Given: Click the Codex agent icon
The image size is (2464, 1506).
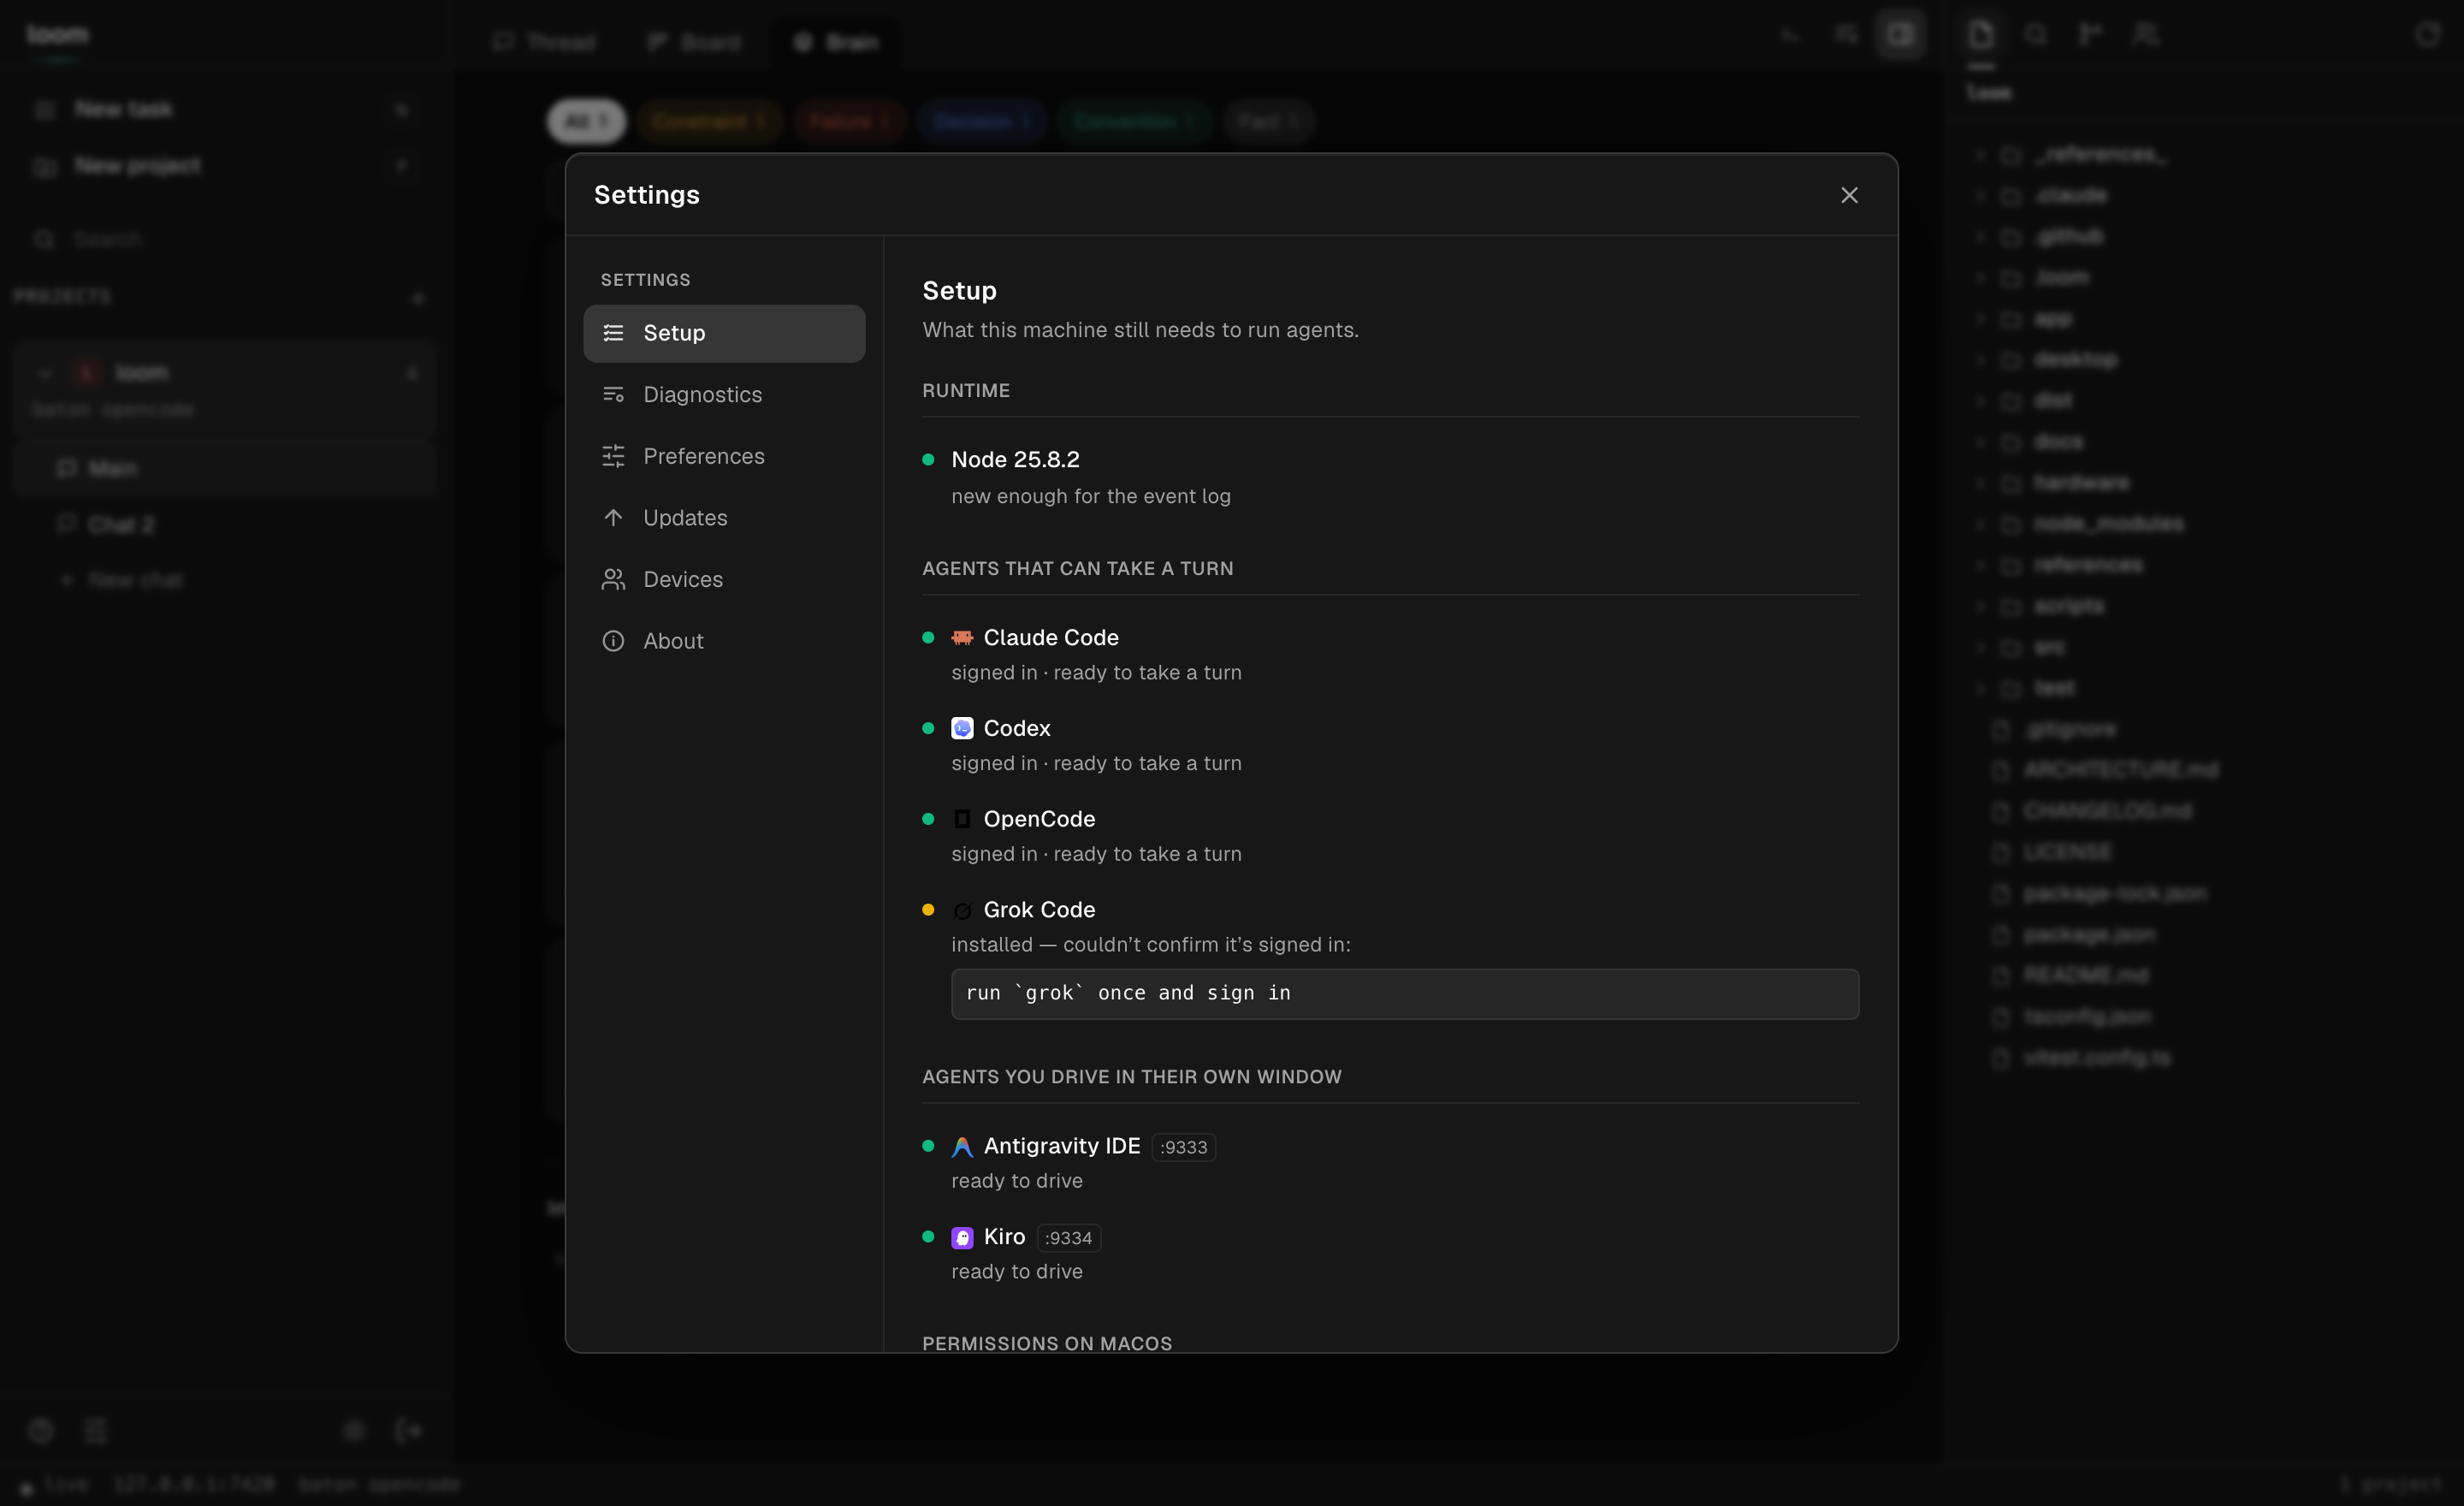Looking at the screenshot, I should 962,728.
